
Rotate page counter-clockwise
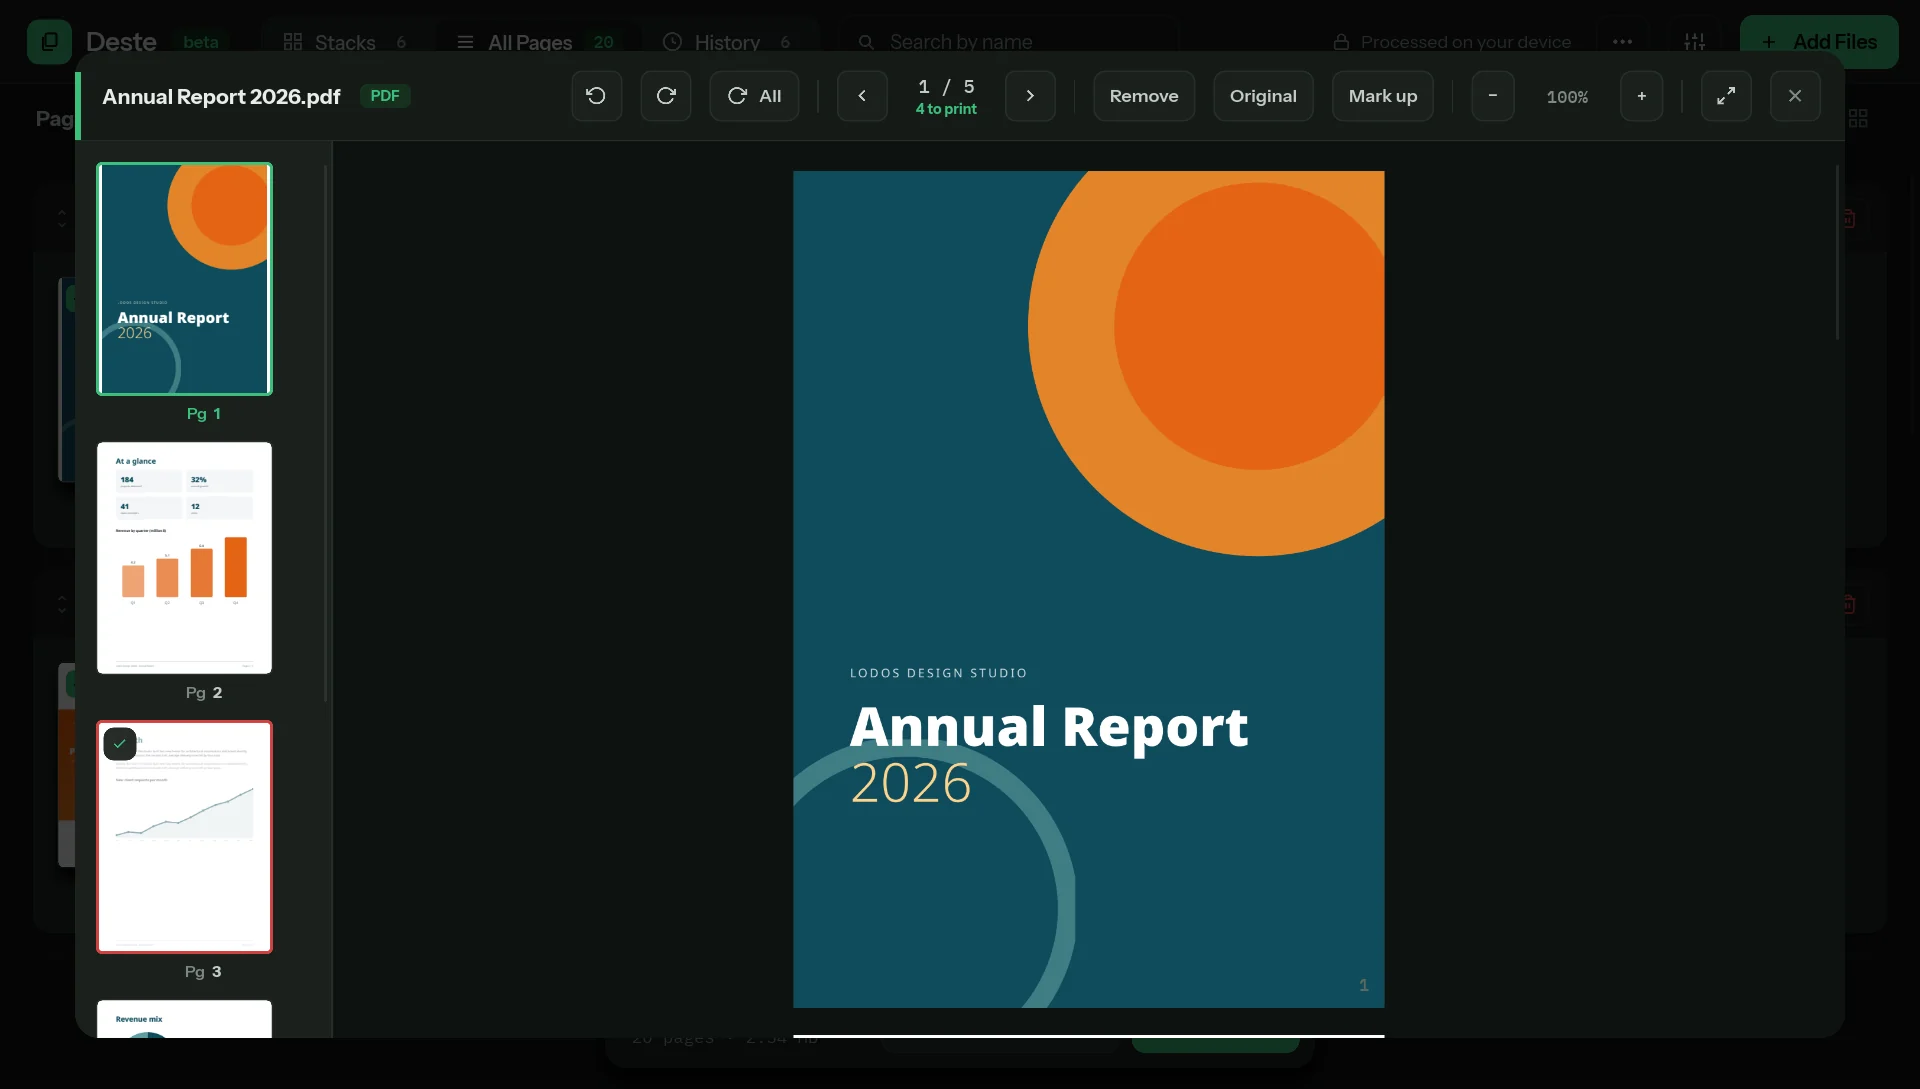596,96
